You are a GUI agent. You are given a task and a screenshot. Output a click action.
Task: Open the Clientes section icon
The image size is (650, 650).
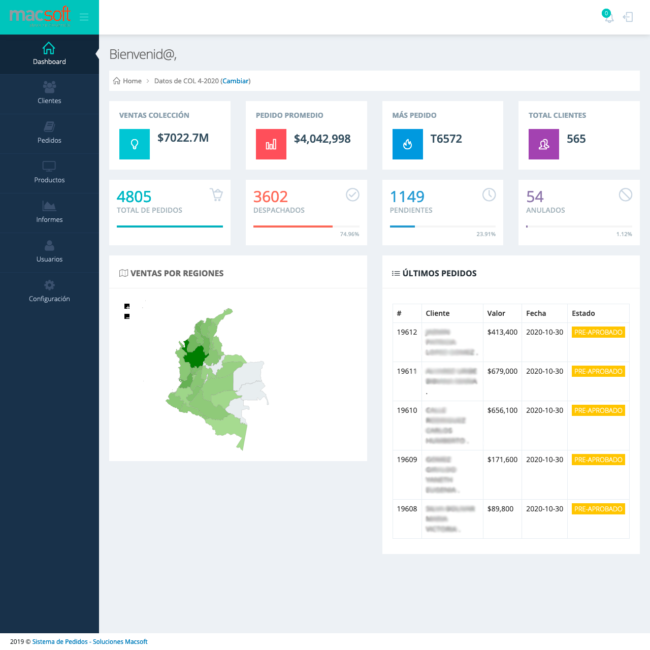click(49, 88)
